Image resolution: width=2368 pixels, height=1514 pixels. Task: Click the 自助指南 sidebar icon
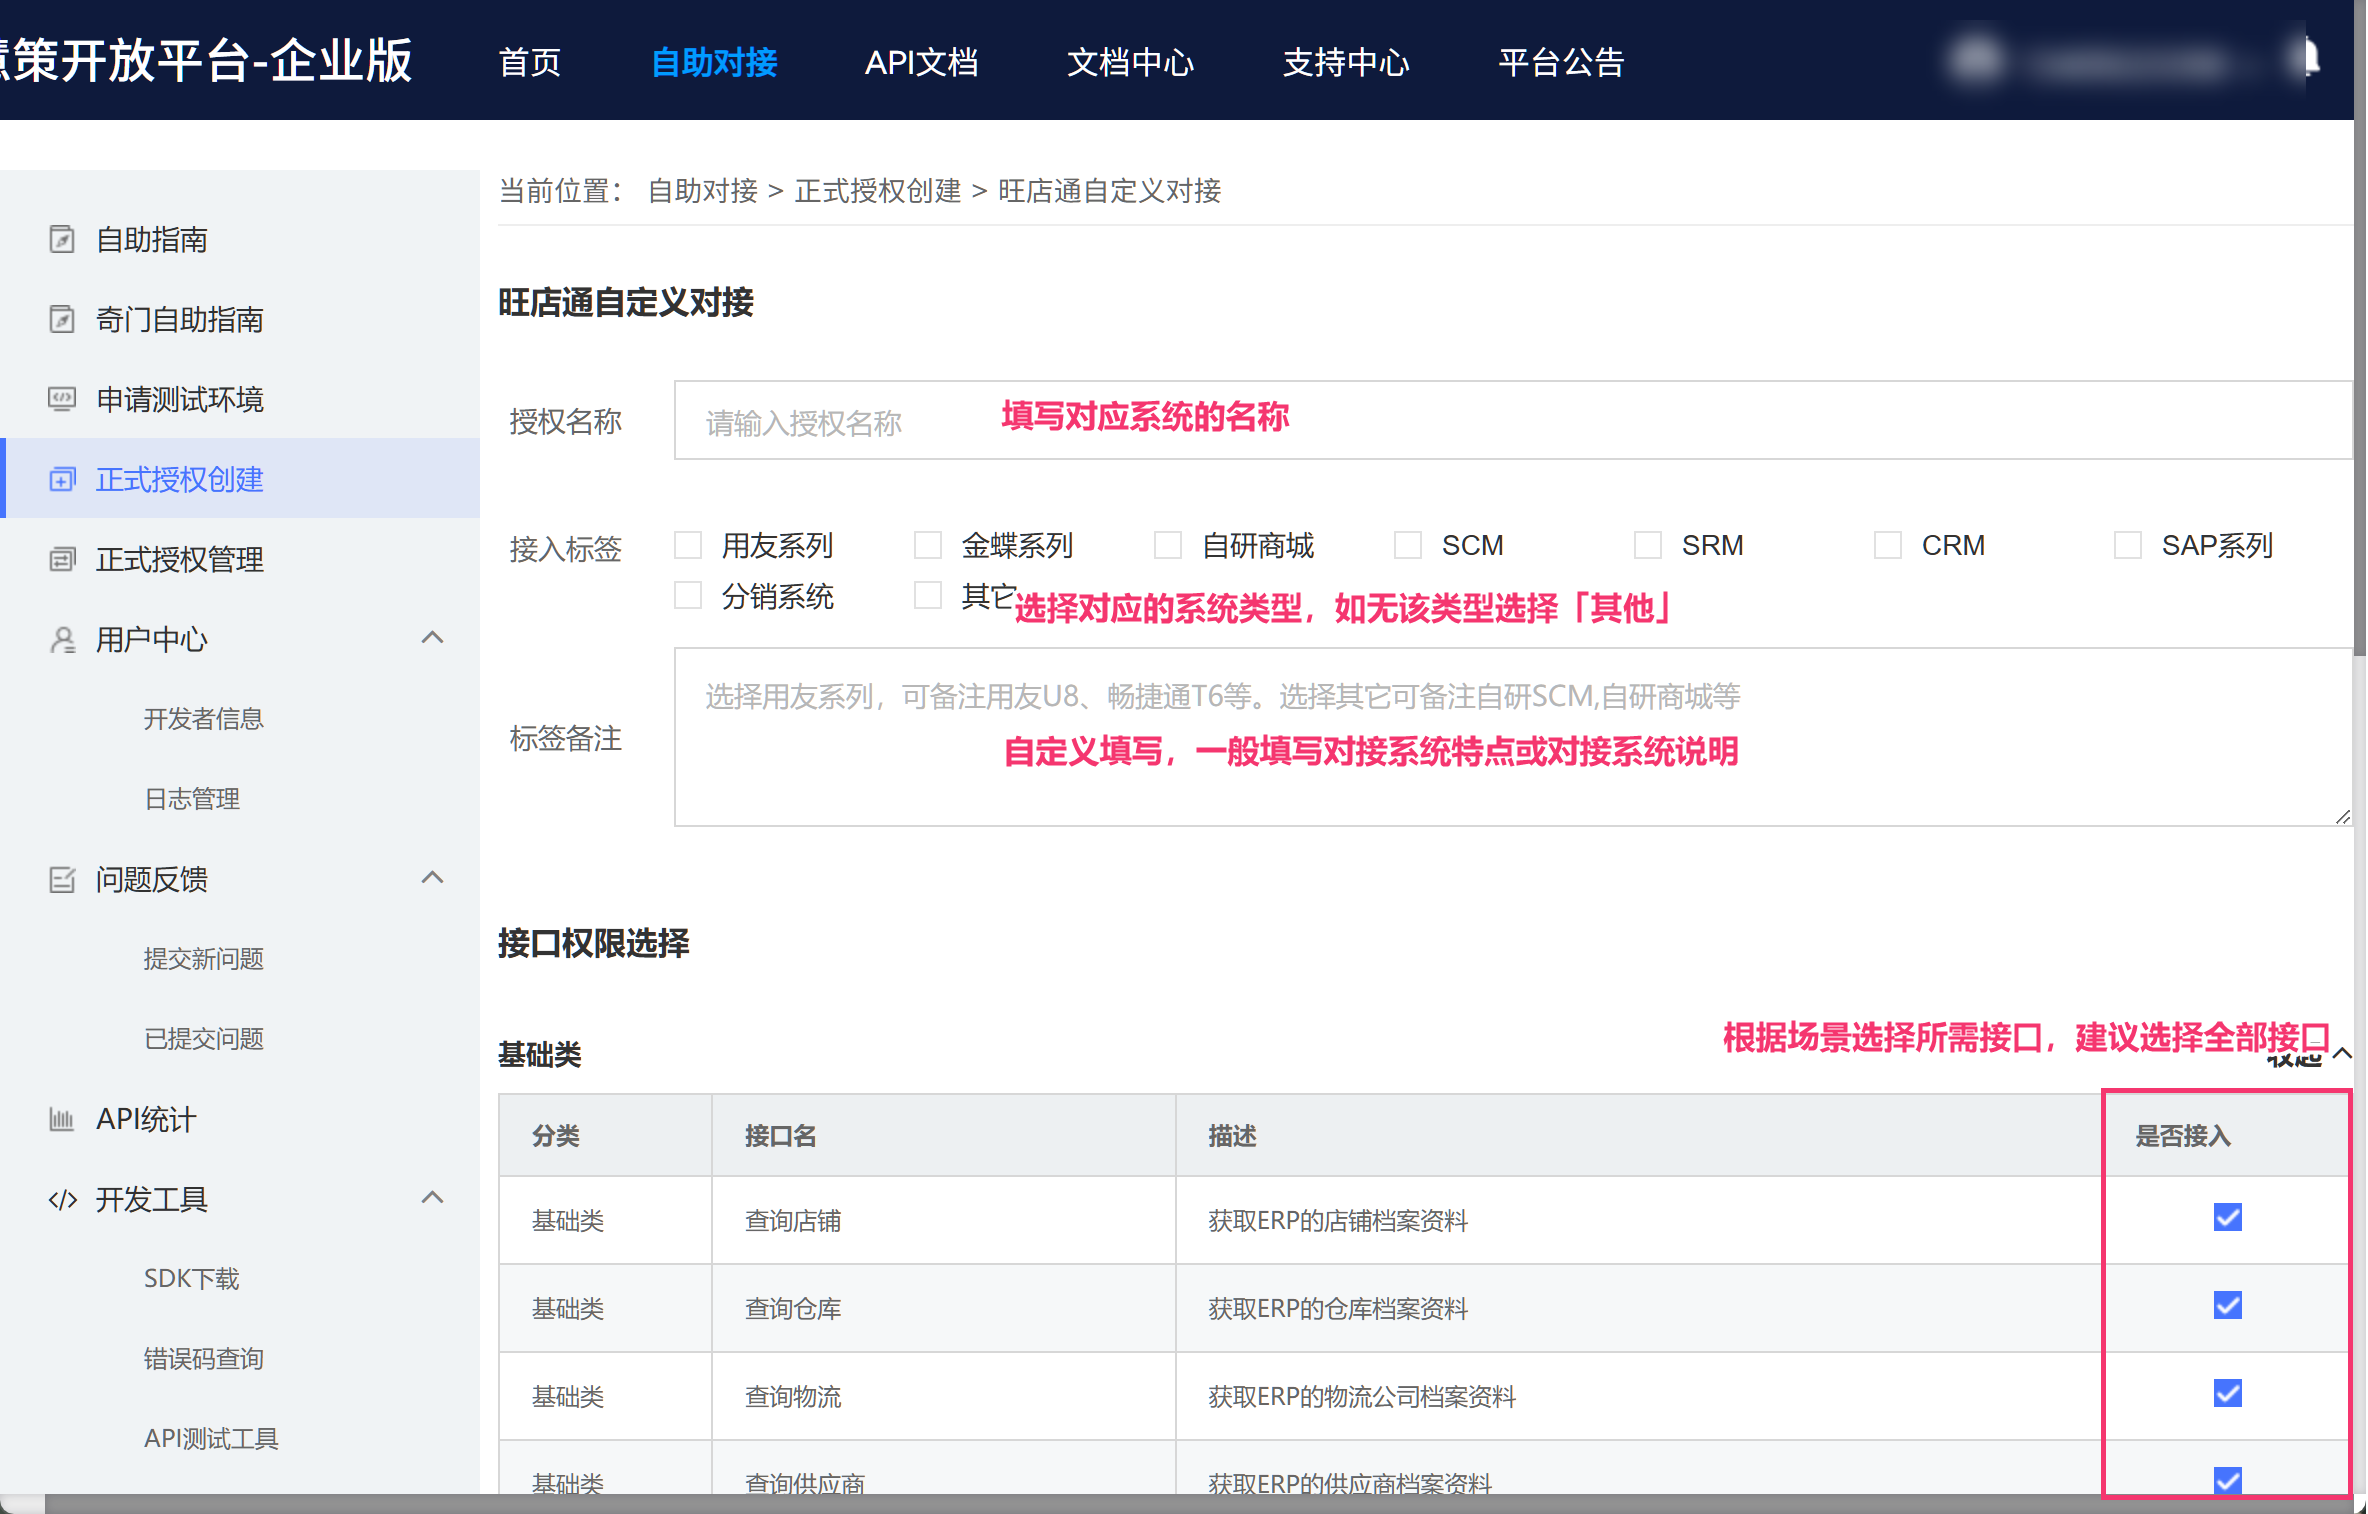pyautogui.click(x=62, y=240)
